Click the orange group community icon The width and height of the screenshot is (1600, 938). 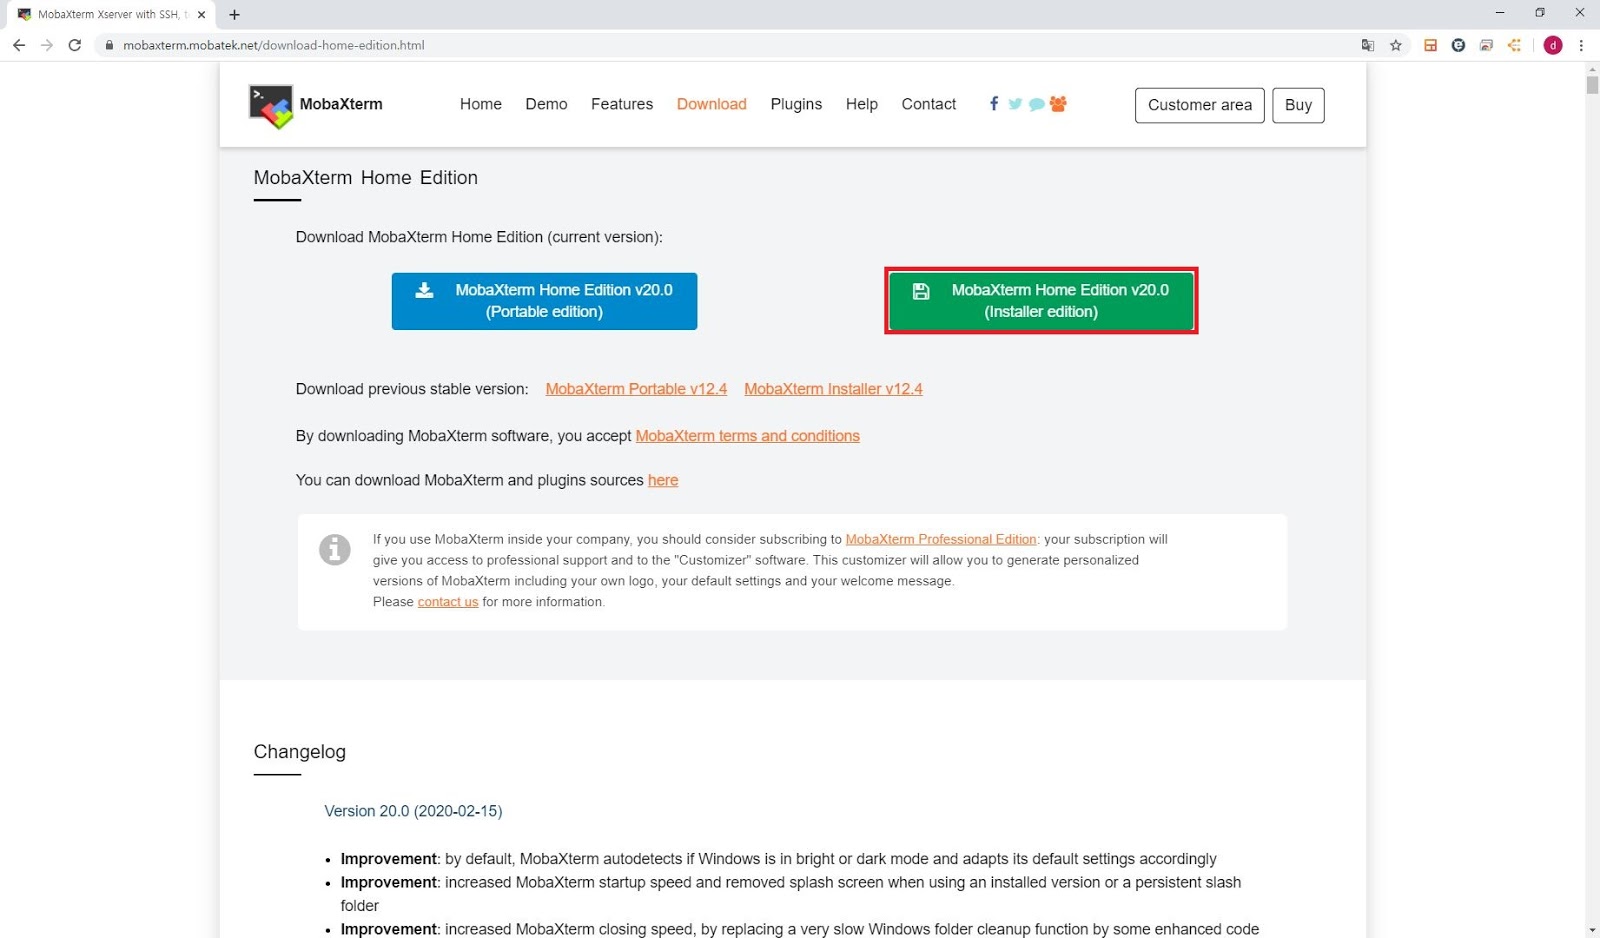click(1058, 104)
